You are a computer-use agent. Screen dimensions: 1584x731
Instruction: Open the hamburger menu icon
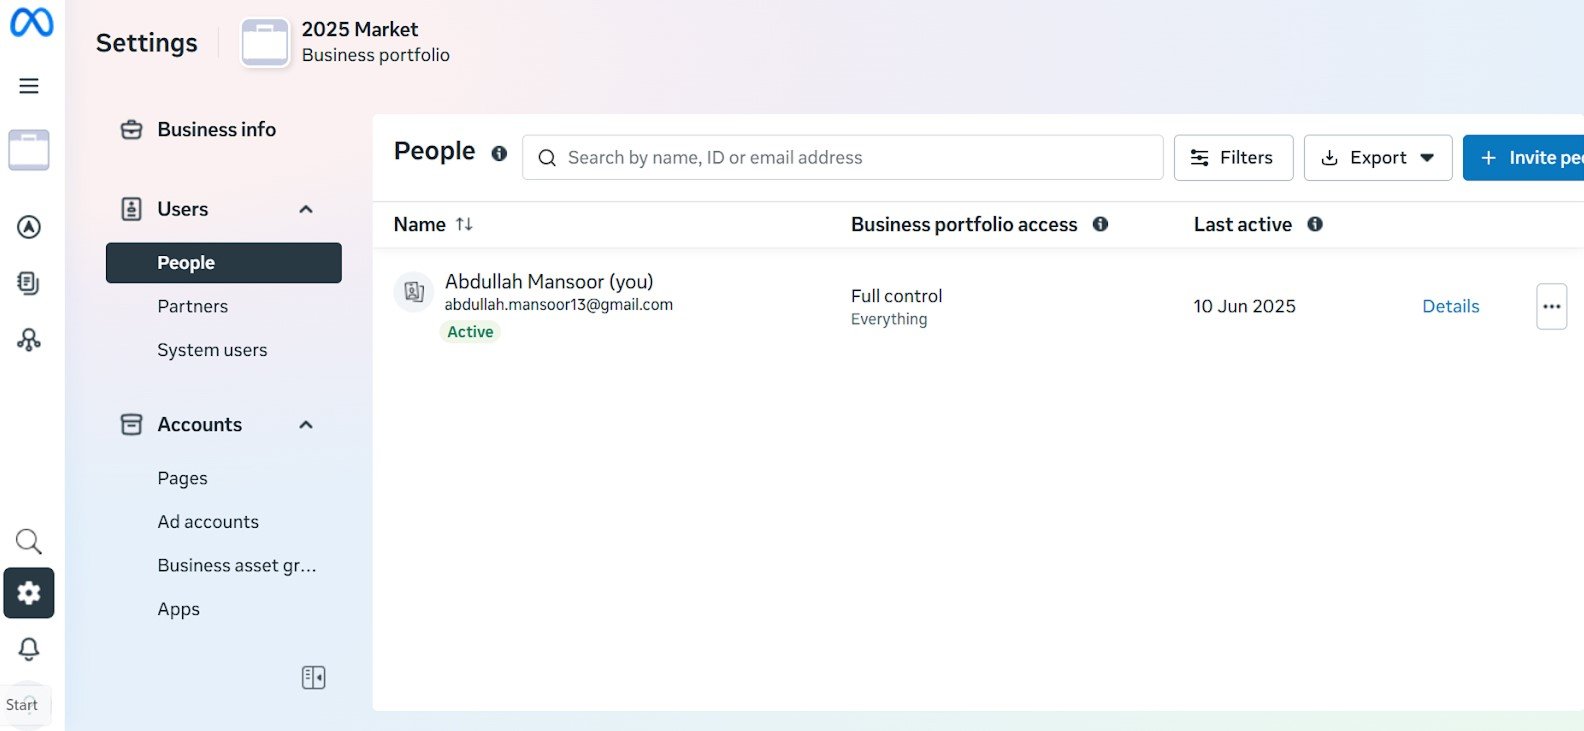point(29,86)
